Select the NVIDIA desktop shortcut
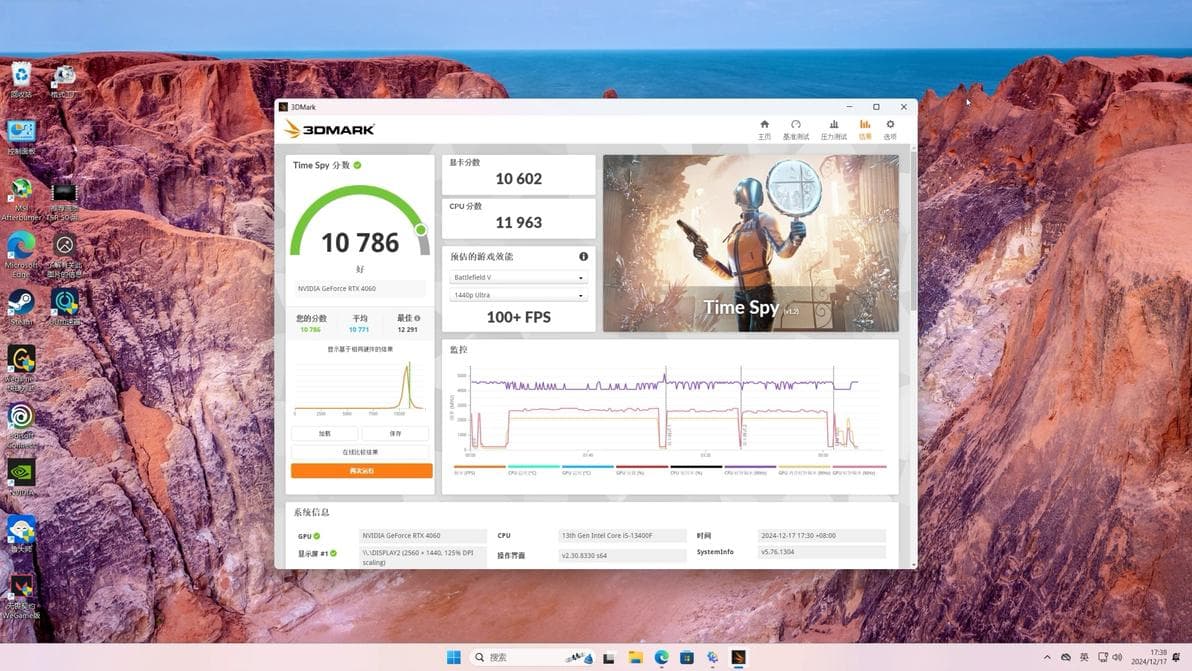1192x671 pixels. point(21,479)
